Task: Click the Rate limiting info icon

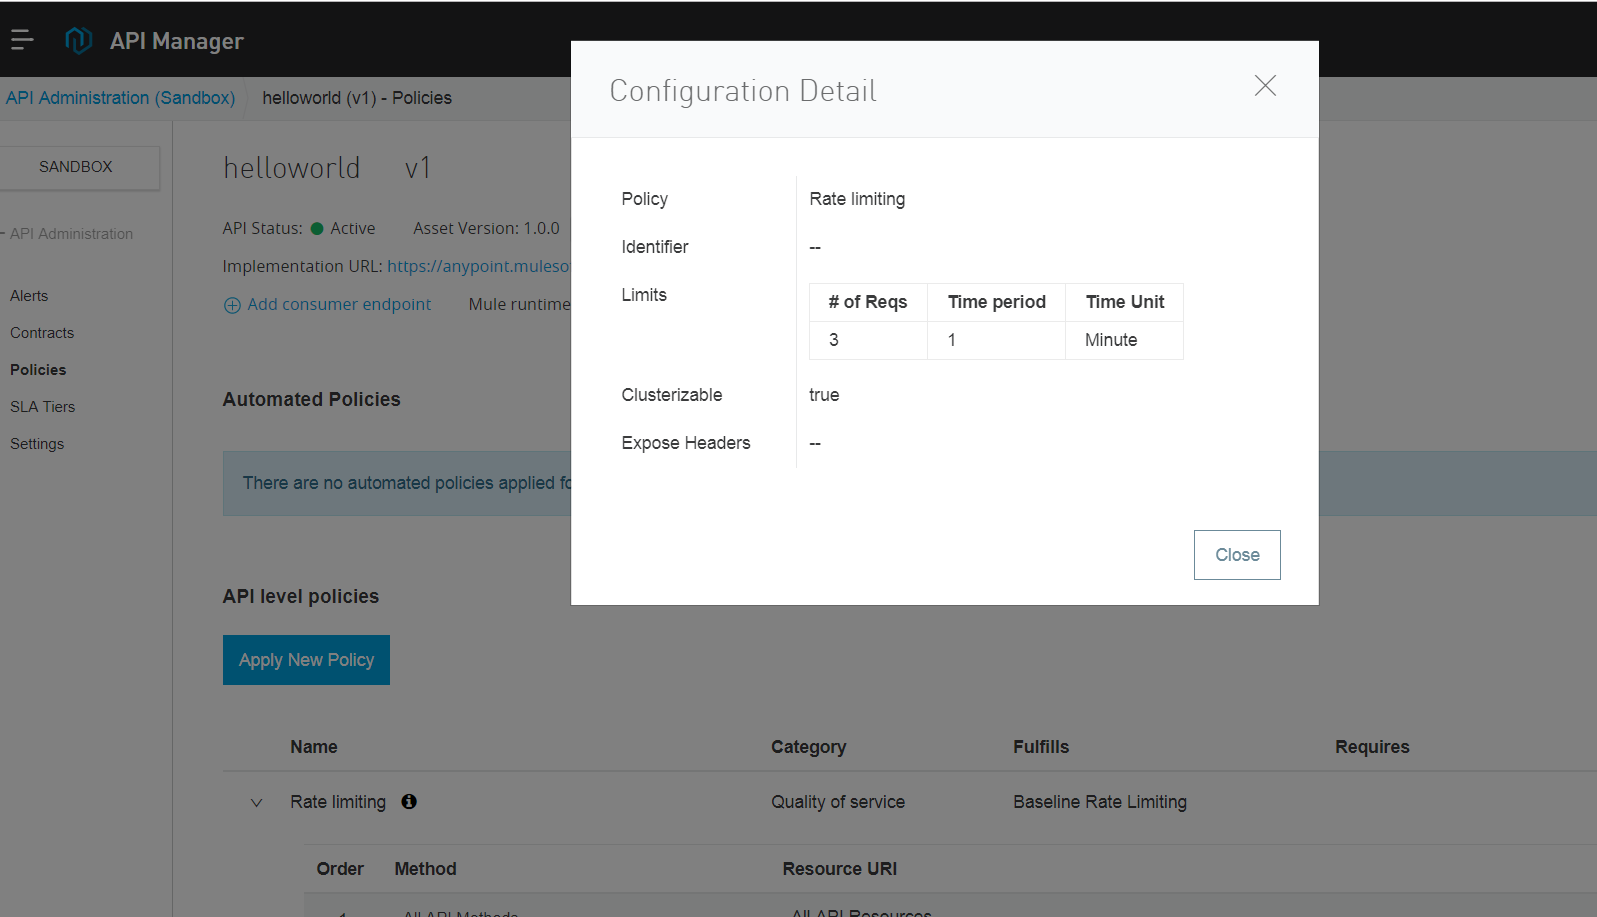Action: [x=409, y=801]
